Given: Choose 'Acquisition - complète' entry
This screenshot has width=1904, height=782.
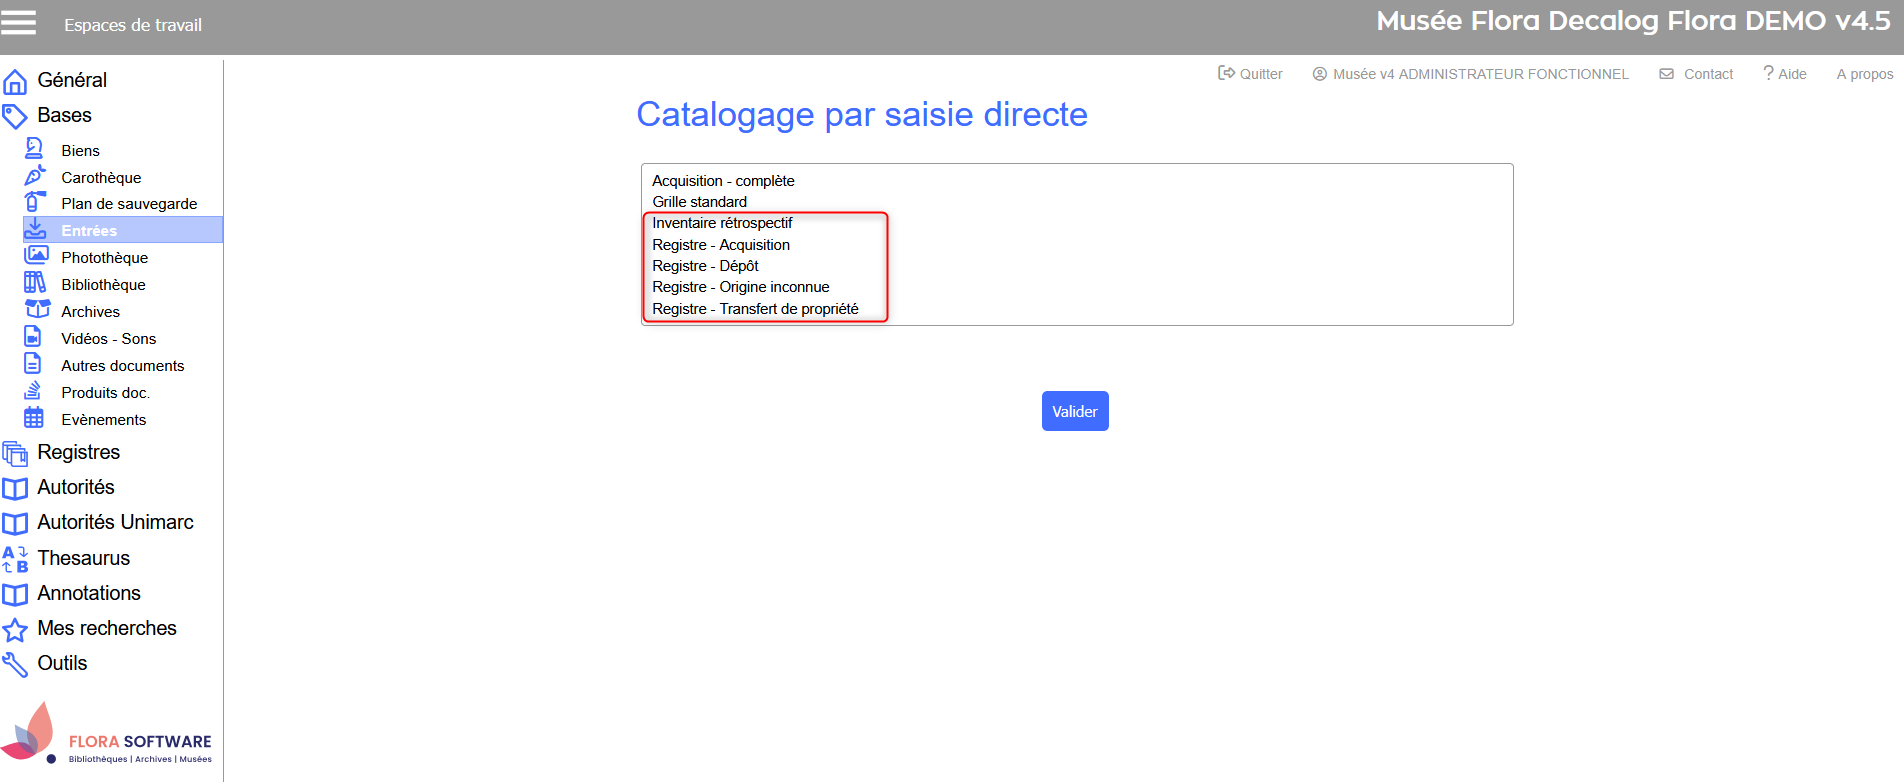Looking at the screenshot, I should (x=723, y=181).
